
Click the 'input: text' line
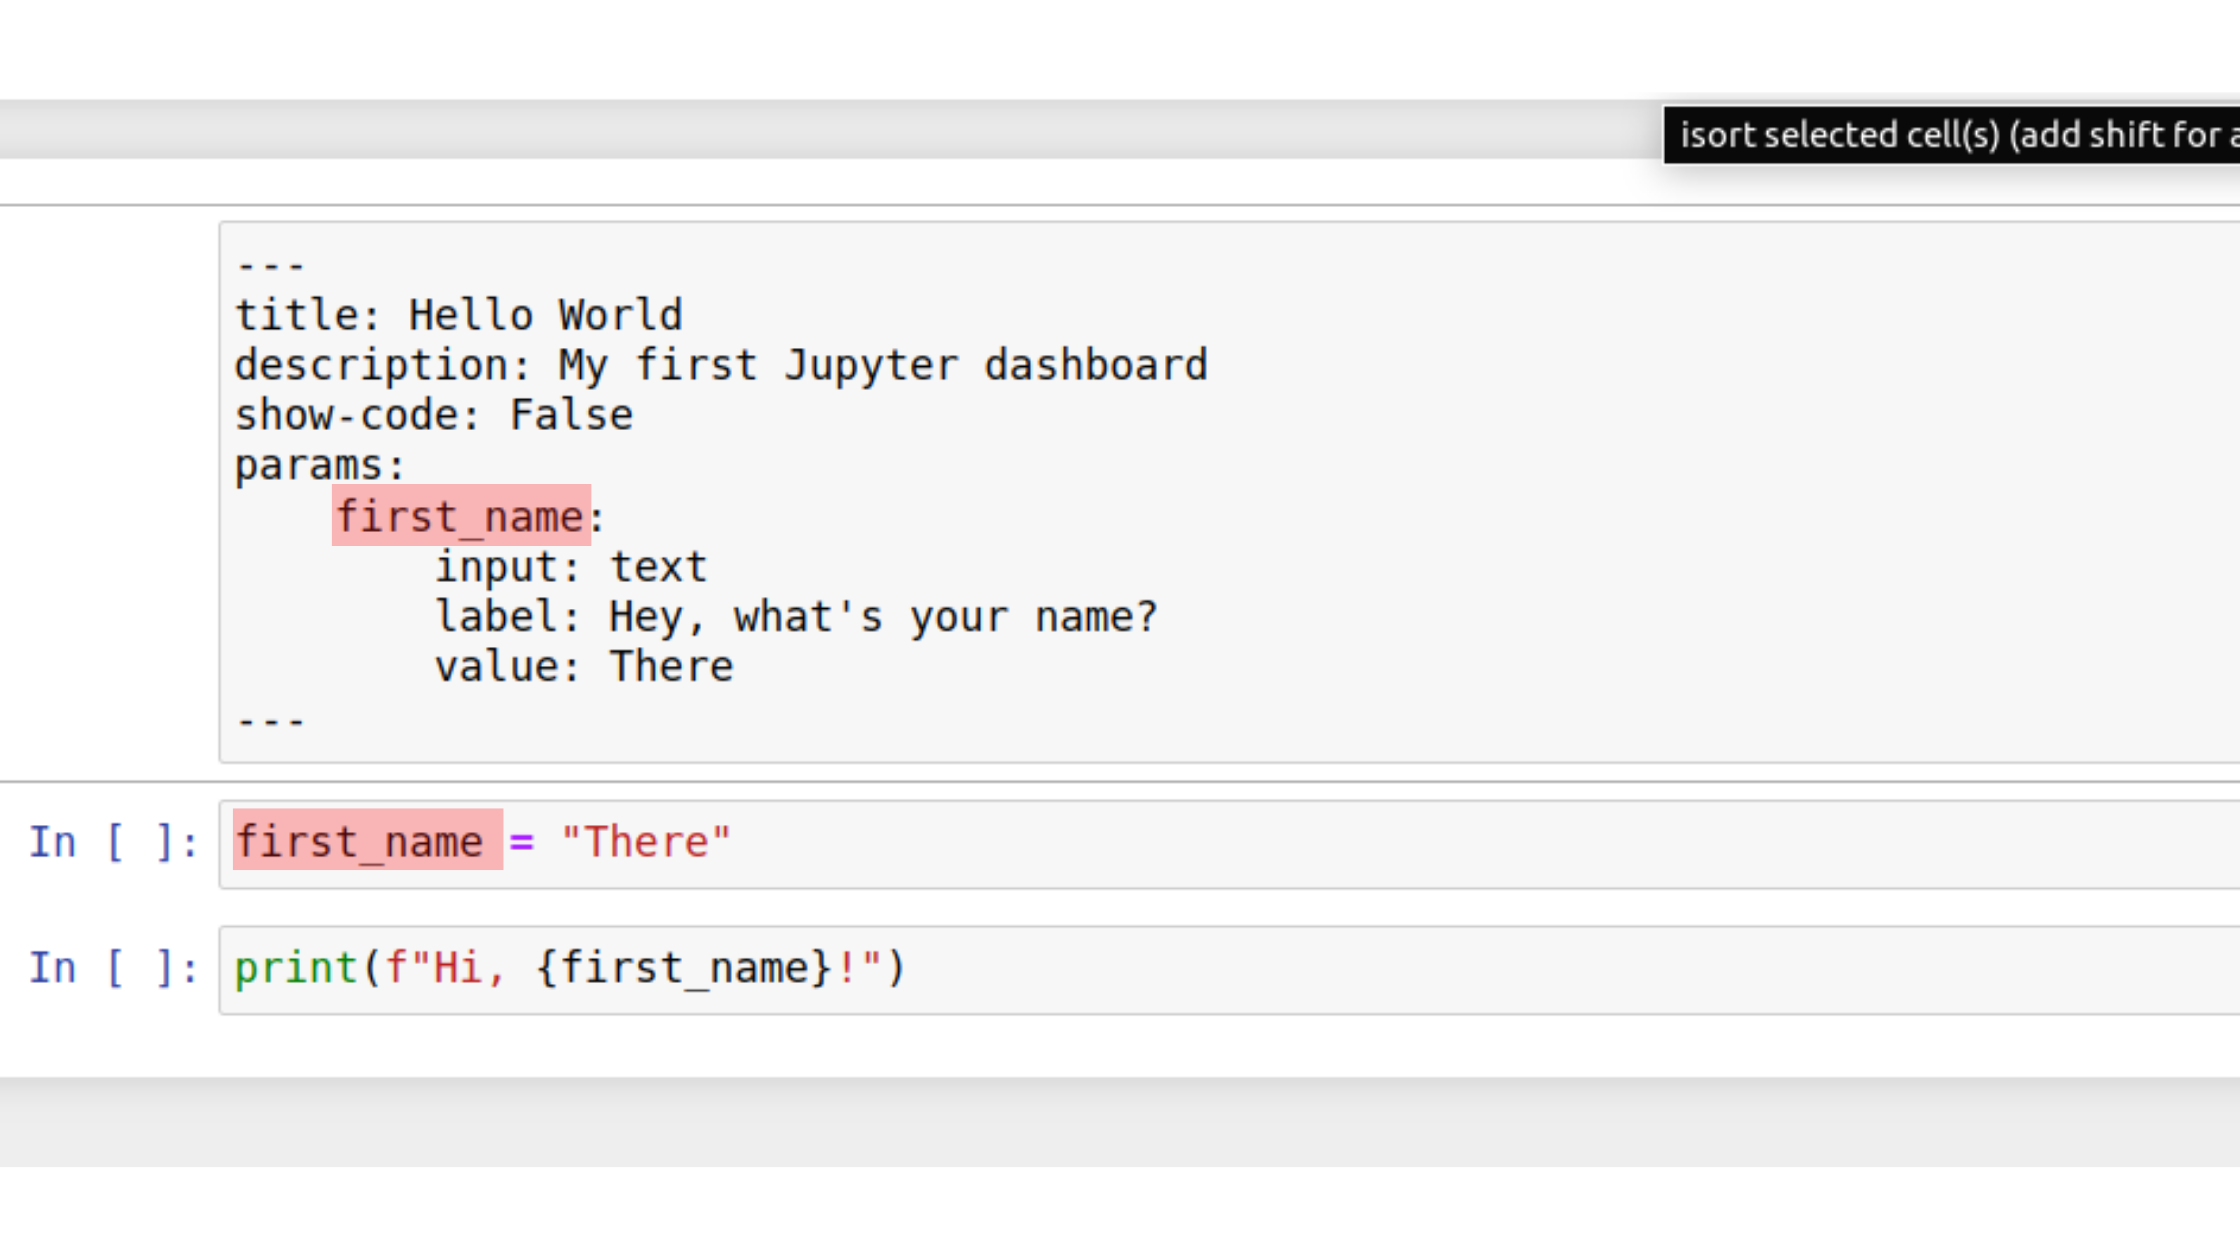pyautogui.click(x=570, y=568)
